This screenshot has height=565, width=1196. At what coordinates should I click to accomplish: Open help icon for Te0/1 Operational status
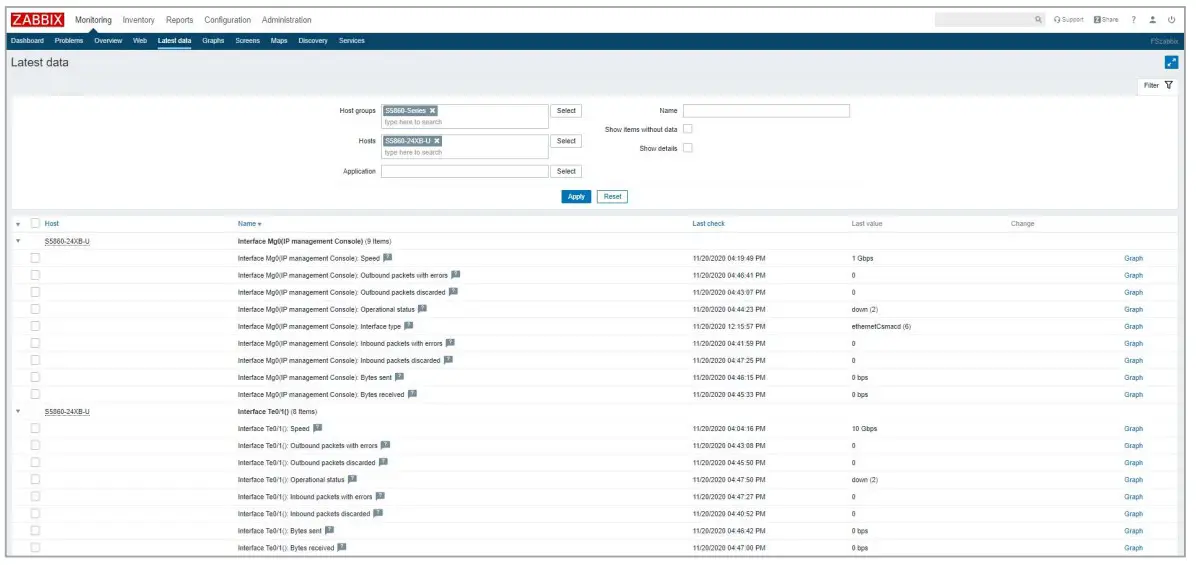pos(352,480)
